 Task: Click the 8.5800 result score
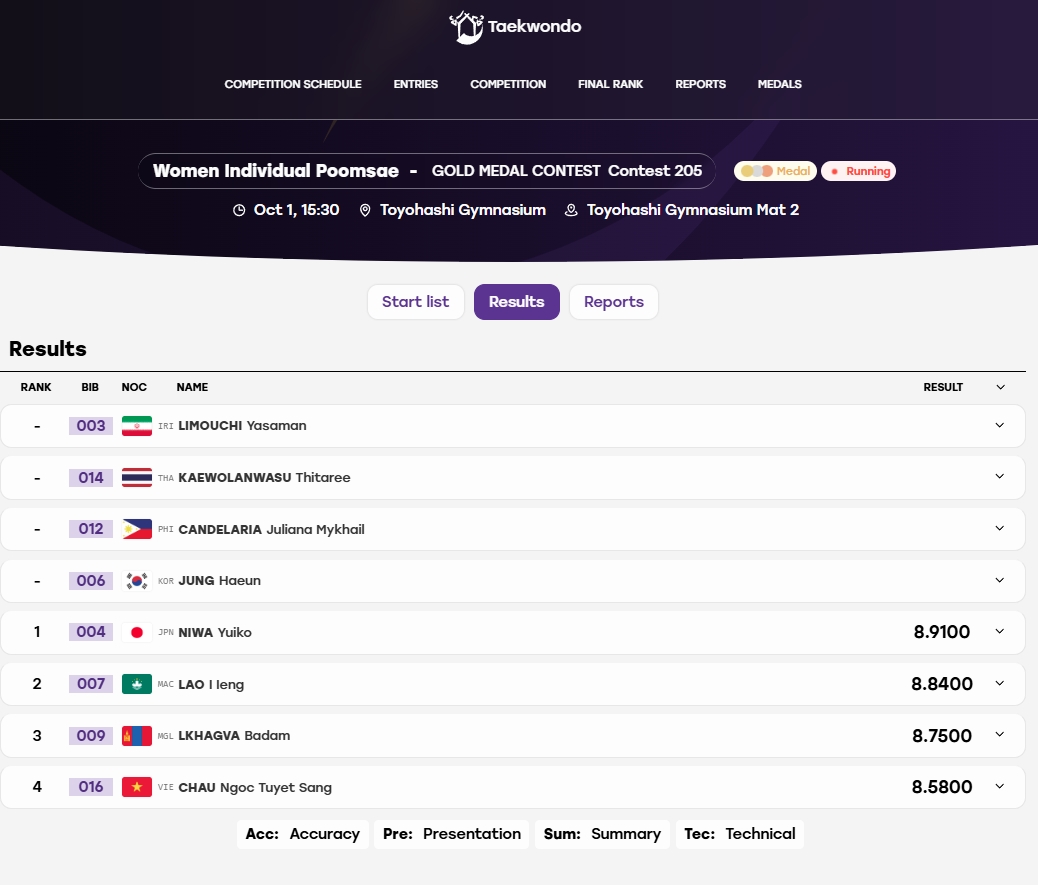pos(941,787)
